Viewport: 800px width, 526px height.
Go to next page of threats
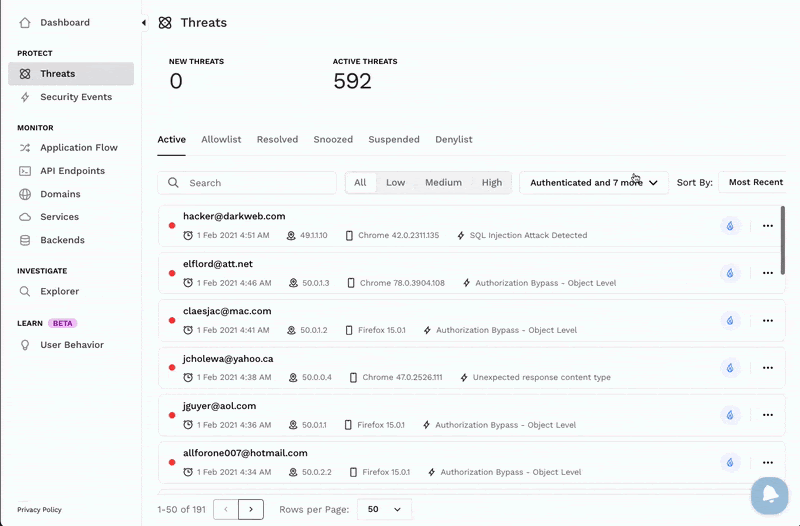point(251,509)
